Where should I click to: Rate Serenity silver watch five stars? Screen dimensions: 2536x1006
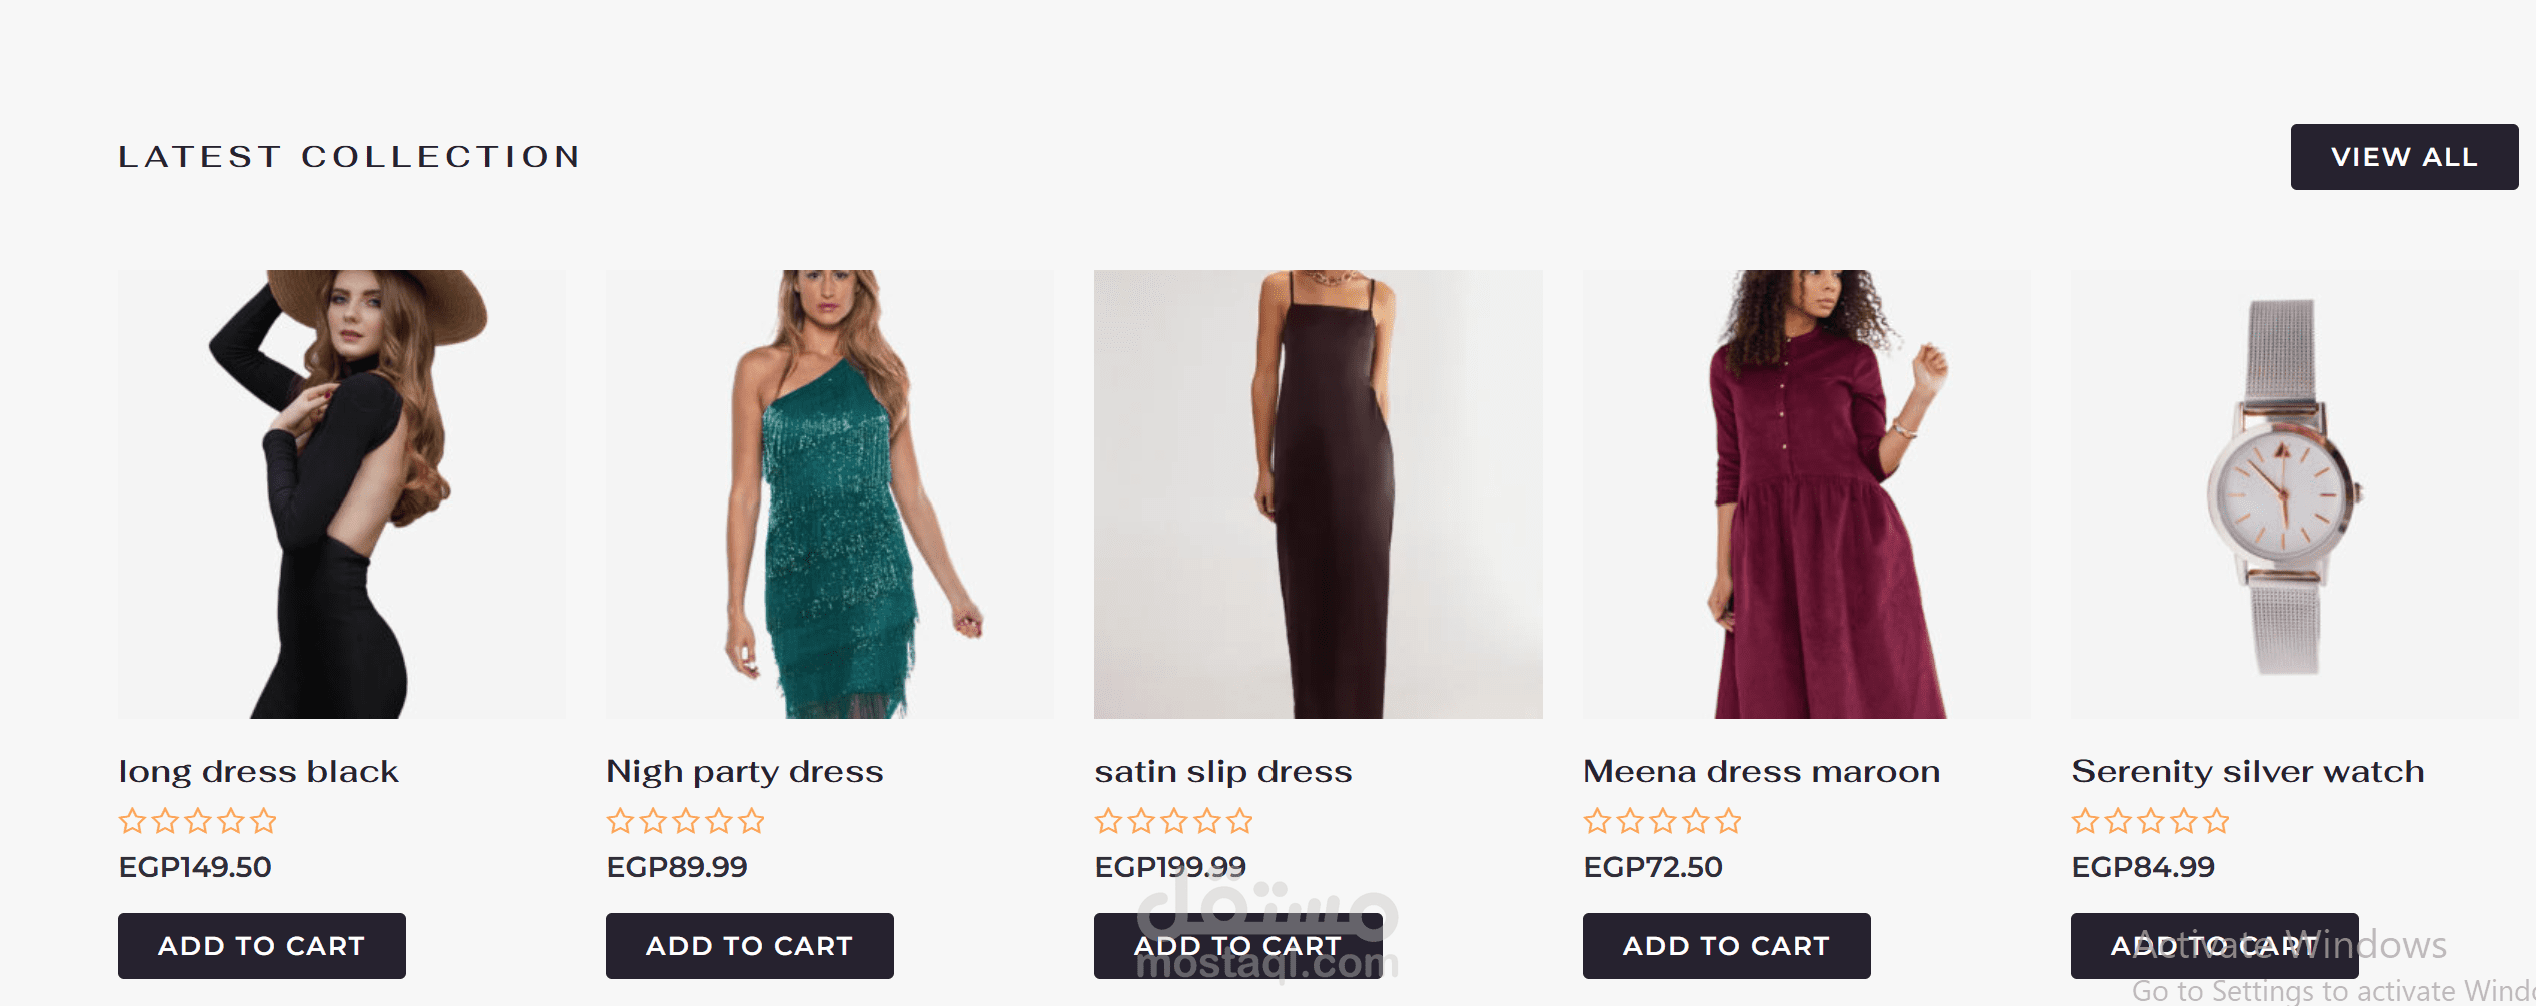[x=2217, y=822]
